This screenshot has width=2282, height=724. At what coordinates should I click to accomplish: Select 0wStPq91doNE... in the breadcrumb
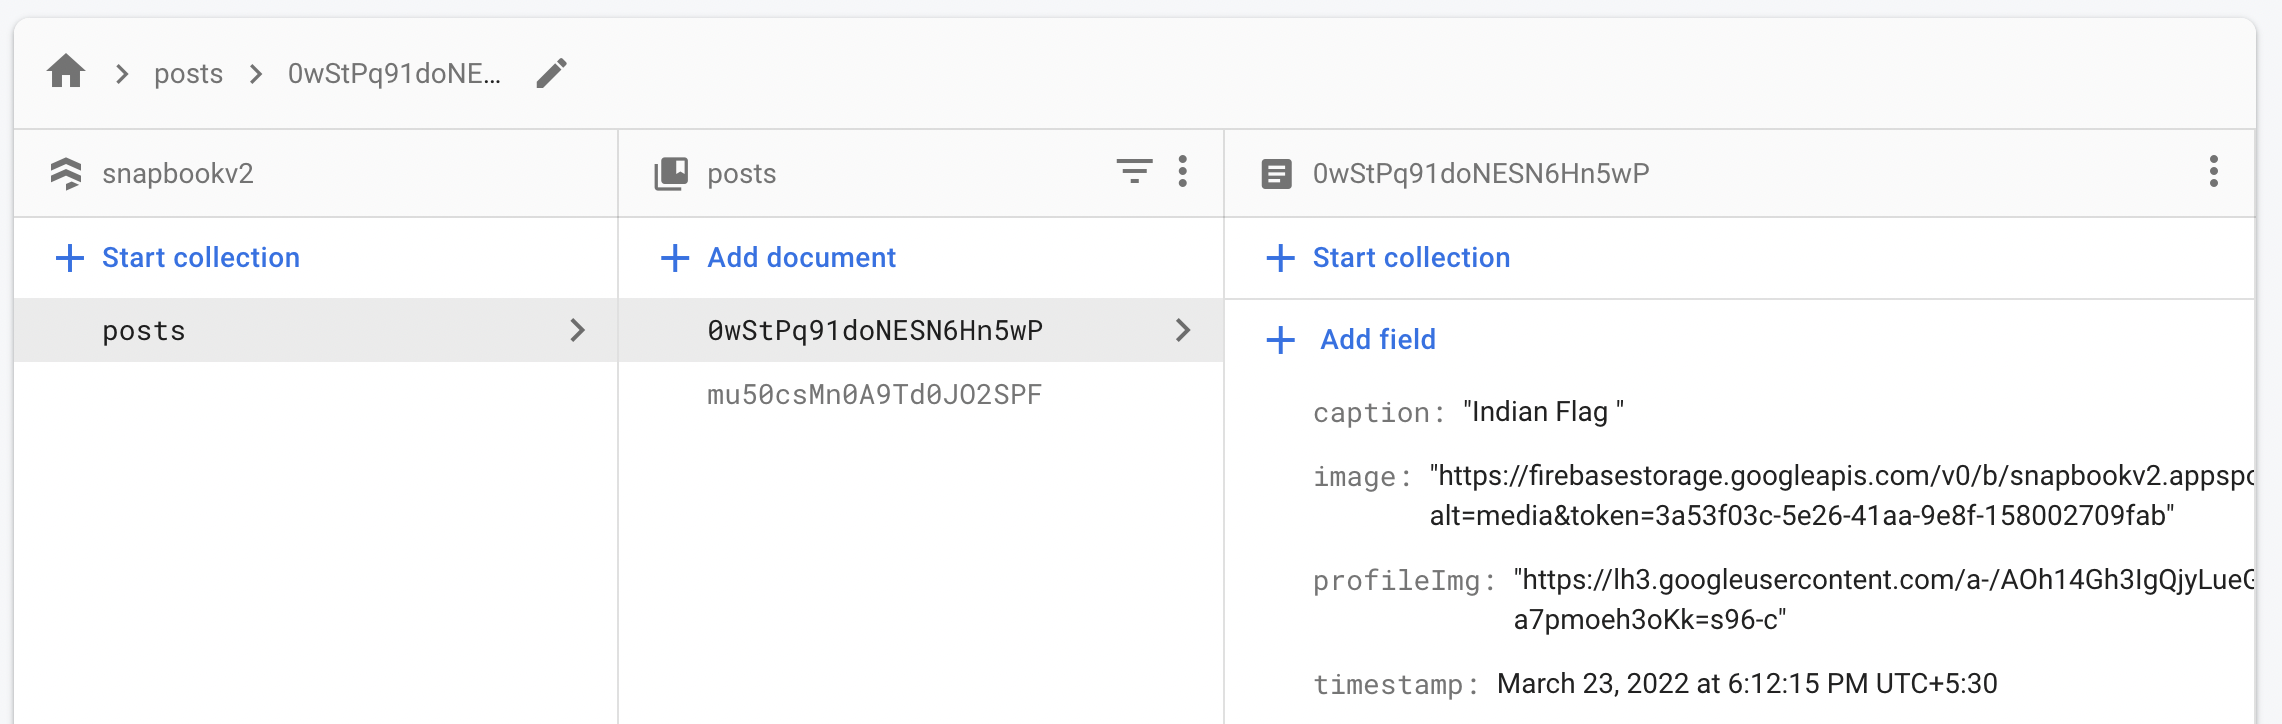pyautogui.click(x=394, y=74)
